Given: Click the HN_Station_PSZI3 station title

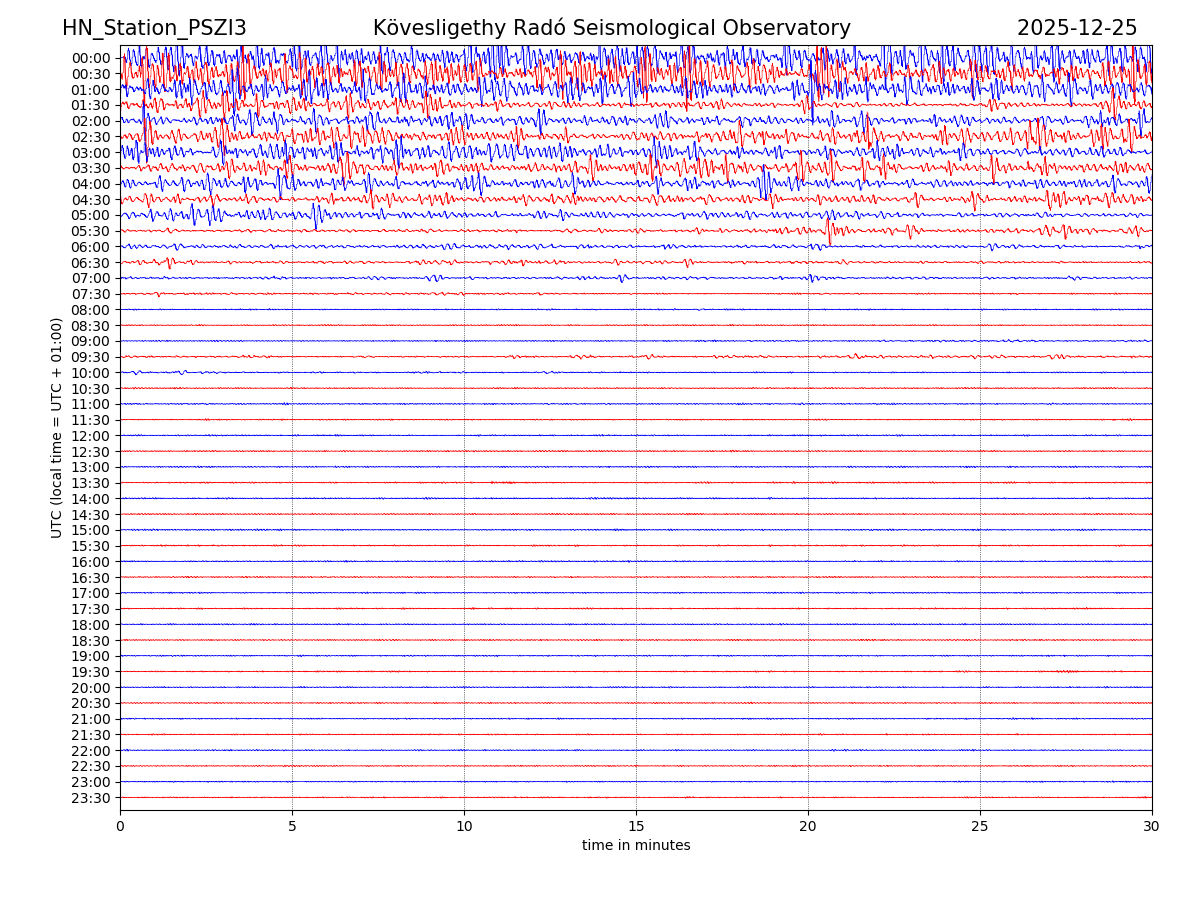Looking at the screenshot, I should tap(154, 29).
